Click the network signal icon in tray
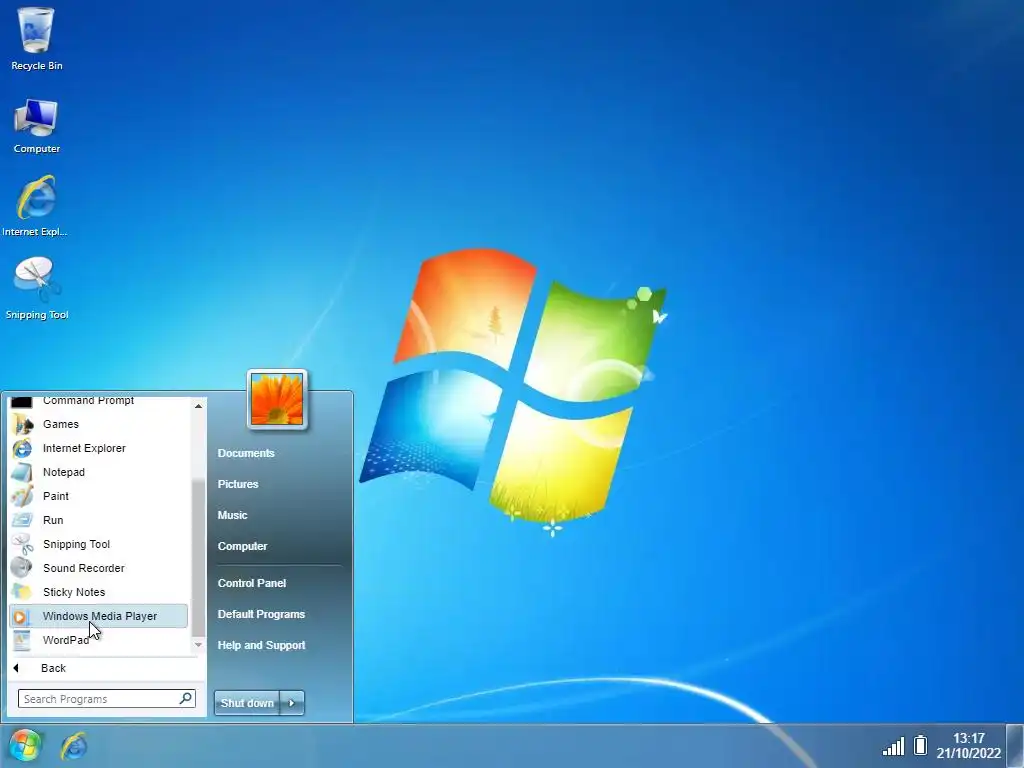The image size is (1024, 768). (x=893, y=746)
